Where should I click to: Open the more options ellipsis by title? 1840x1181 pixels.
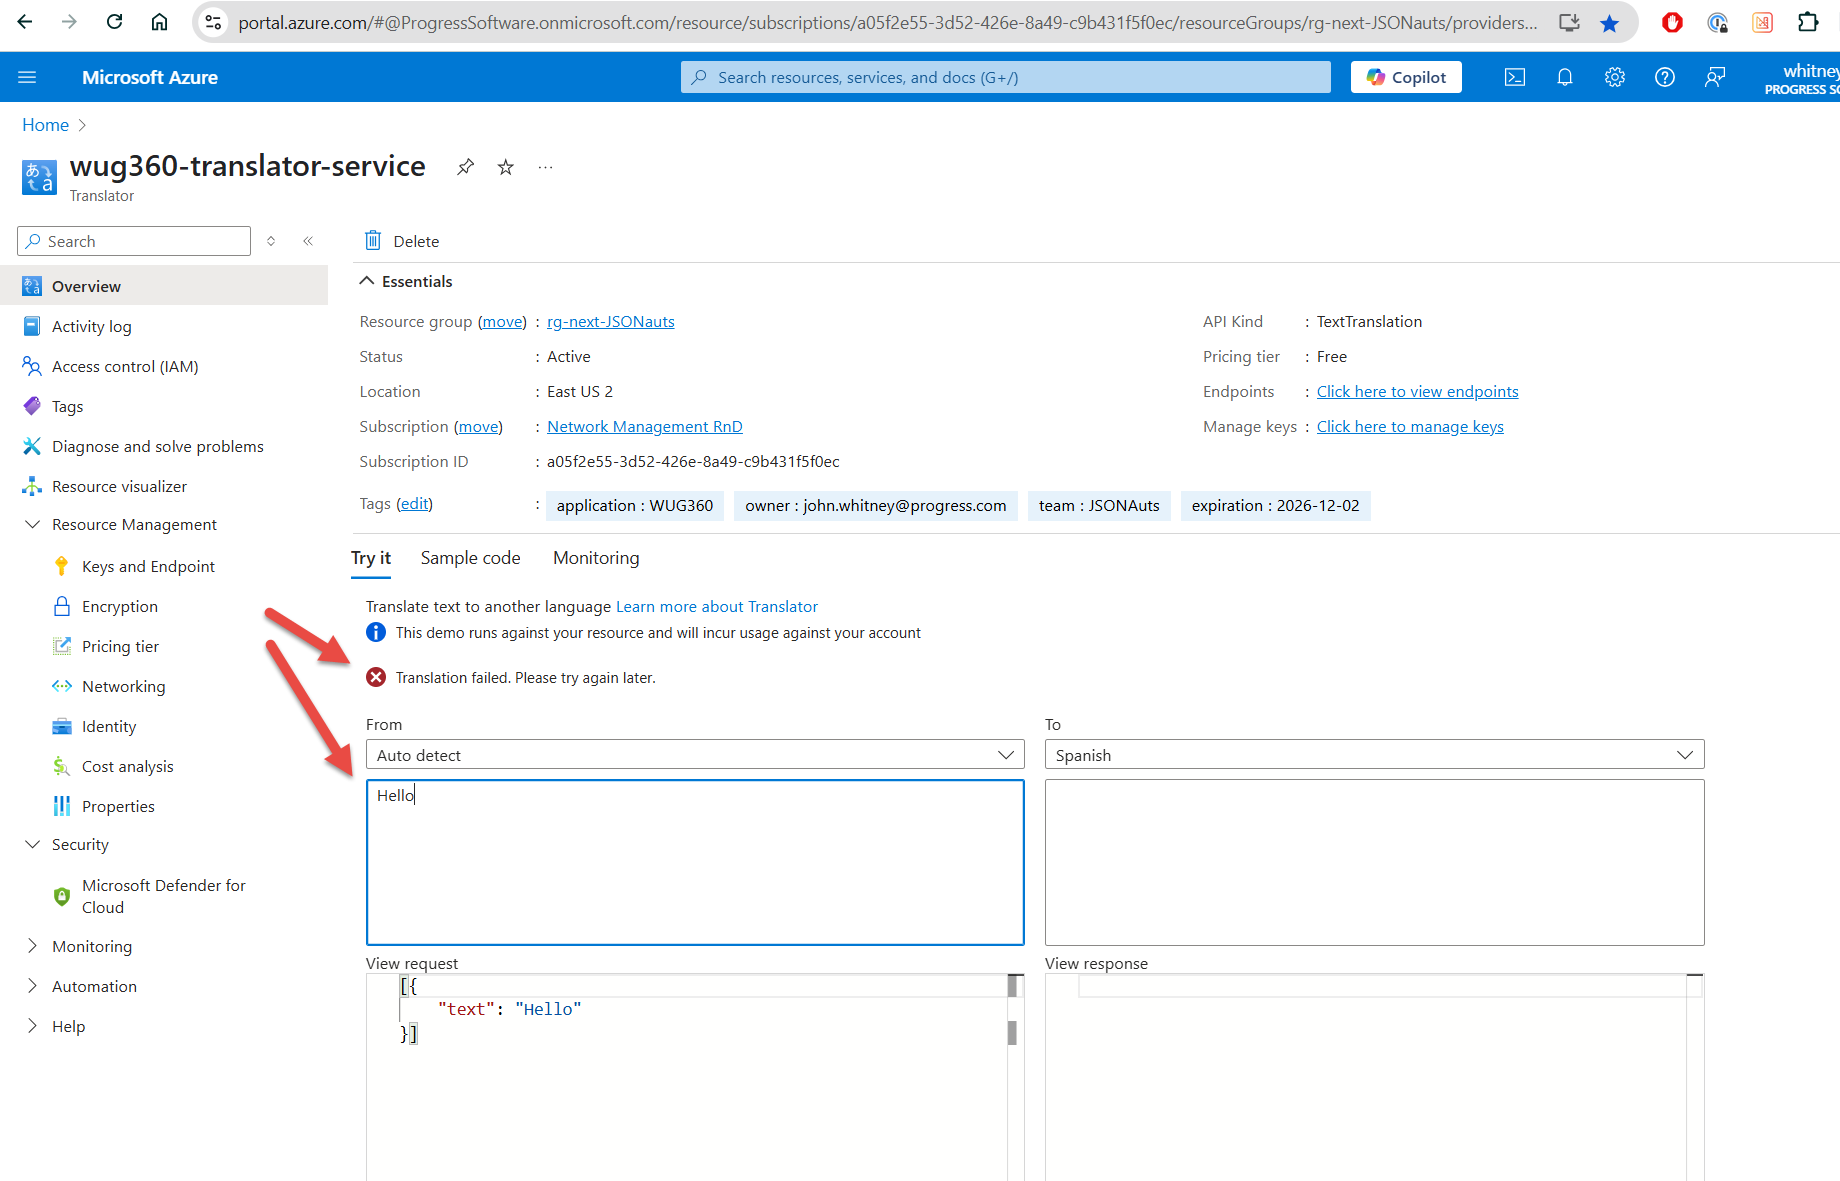point(545,167)
